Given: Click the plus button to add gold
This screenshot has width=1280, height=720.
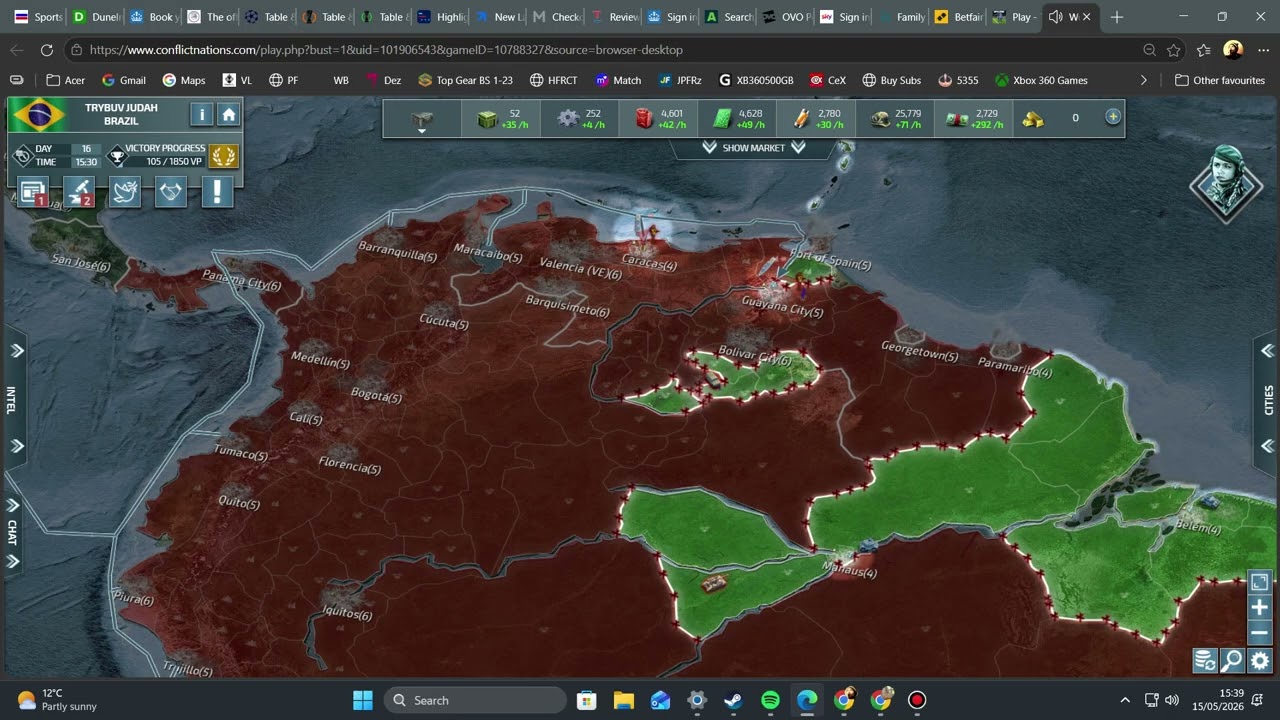Looking at the screenshot, I should point(1113,117).
